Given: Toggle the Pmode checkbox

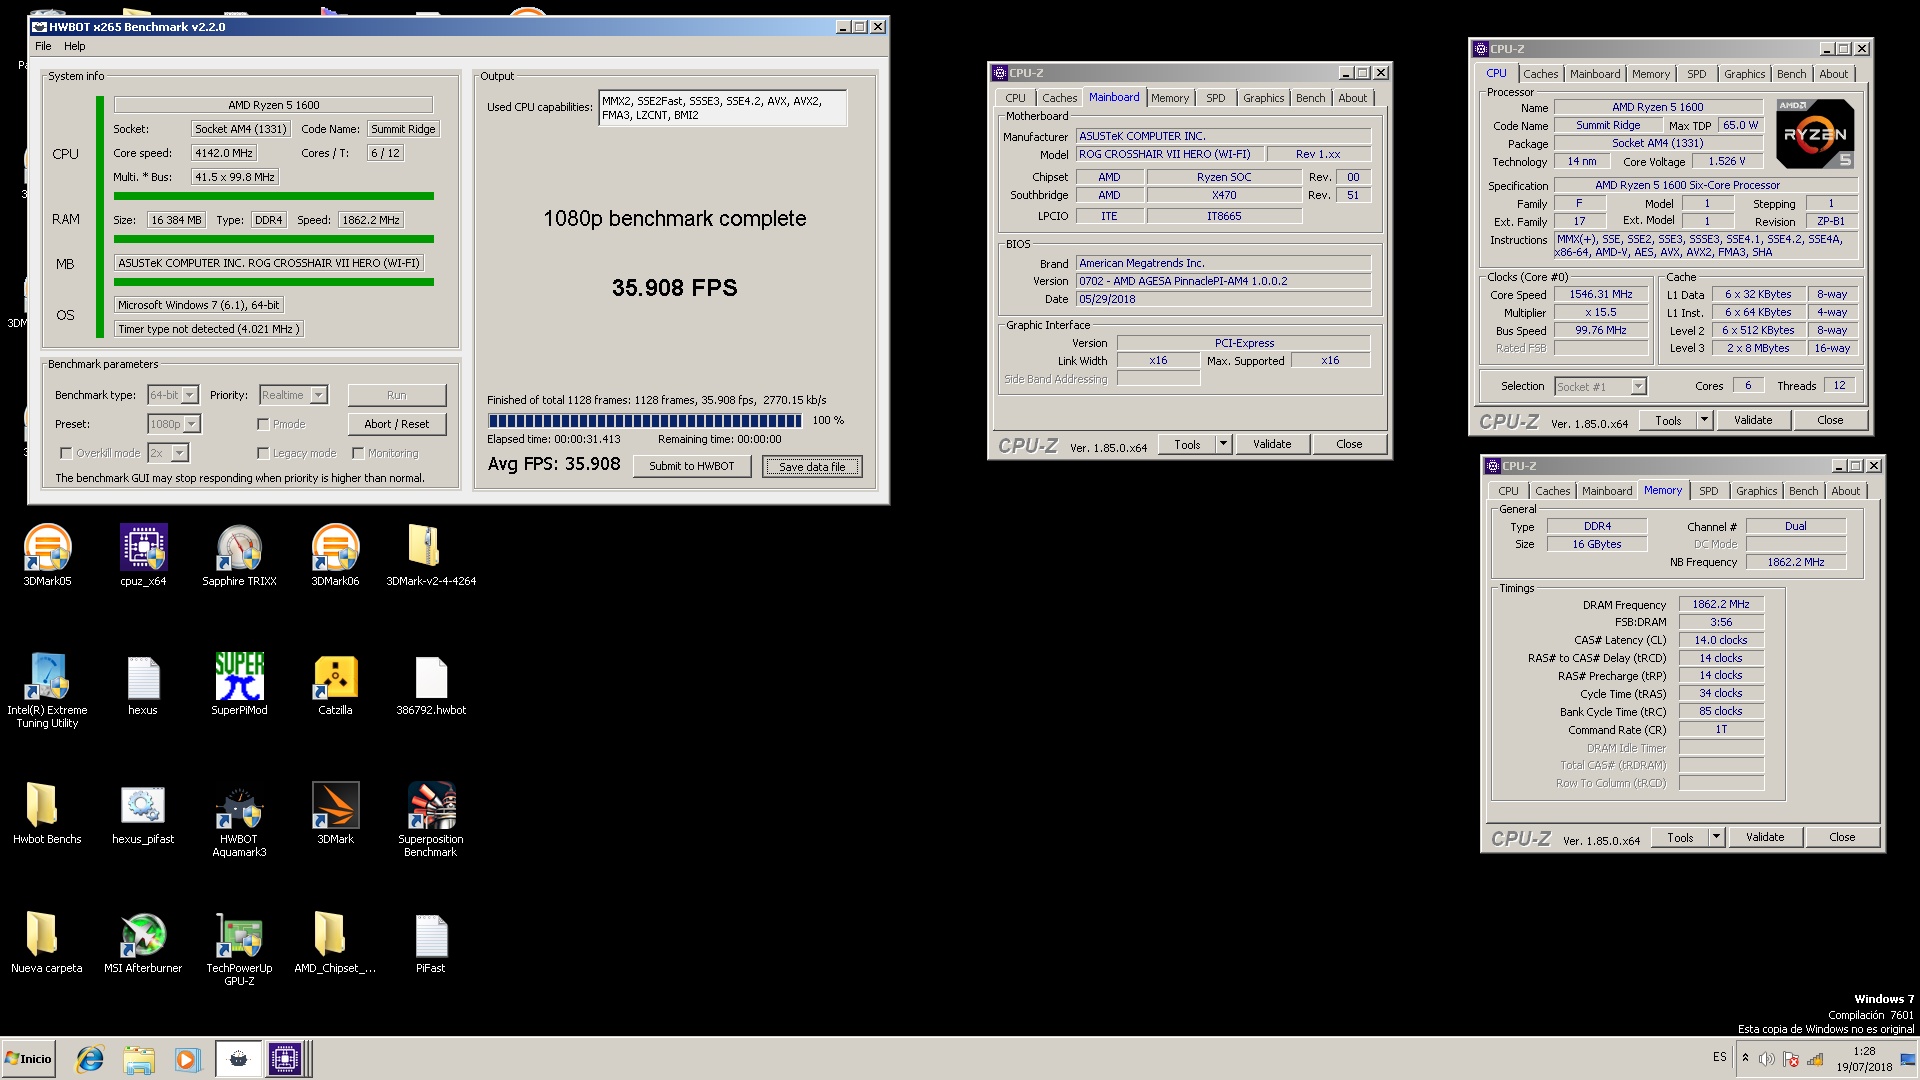Looking at the screenshot, I should (263, 424).
